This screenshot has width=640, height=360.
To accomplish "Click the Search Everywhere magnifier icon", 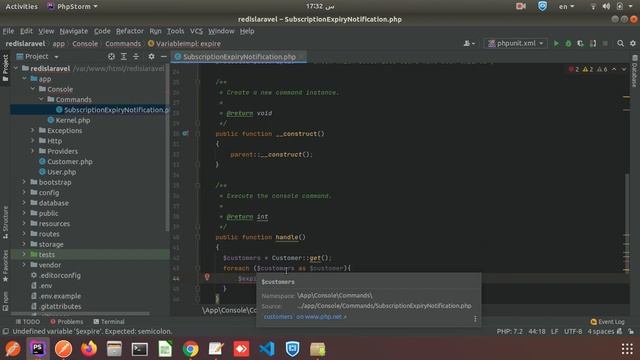I will (x=620, y=43).
